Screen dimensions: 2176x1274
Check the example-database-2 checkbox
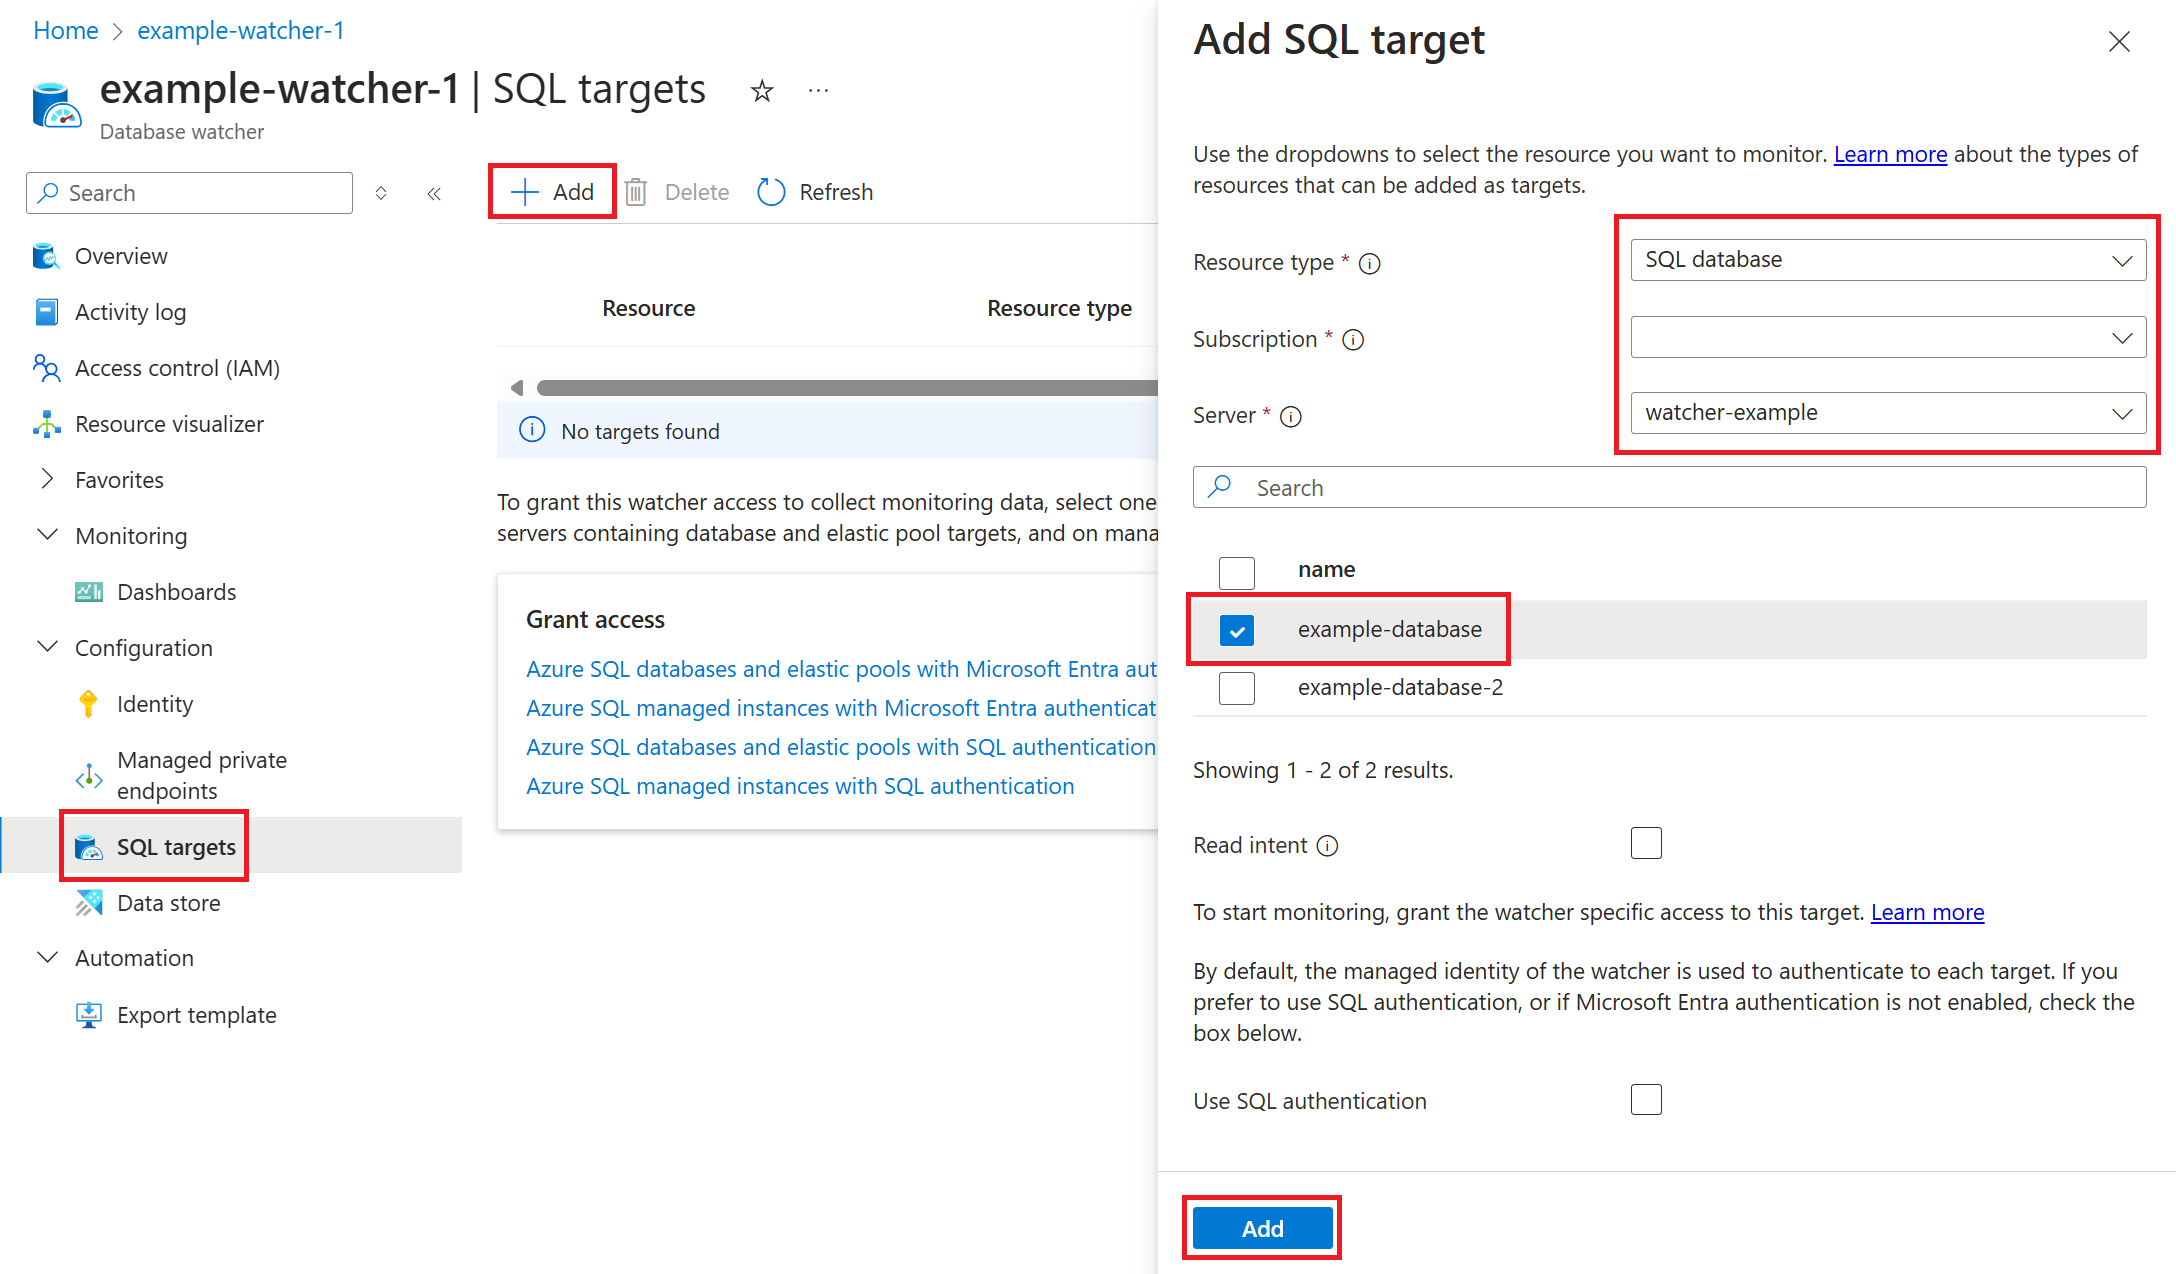[1237, 688]
